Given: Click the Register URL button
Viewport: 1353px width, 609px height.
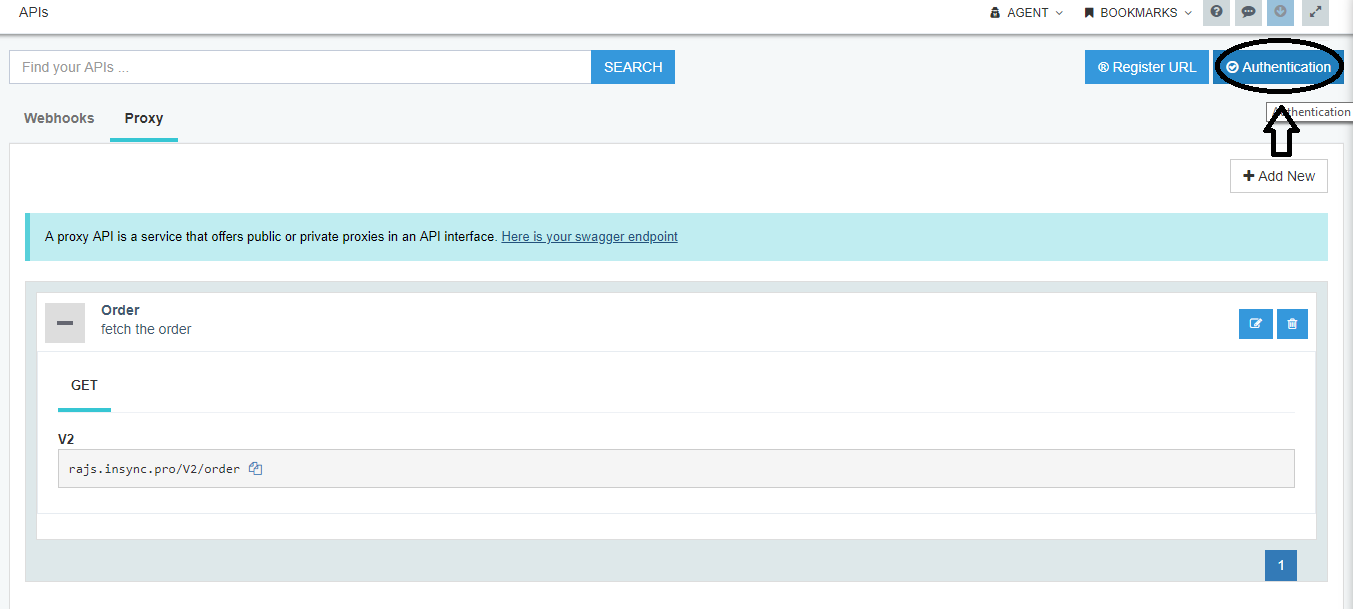Looking at the screenshot, I should [1146, 67].
